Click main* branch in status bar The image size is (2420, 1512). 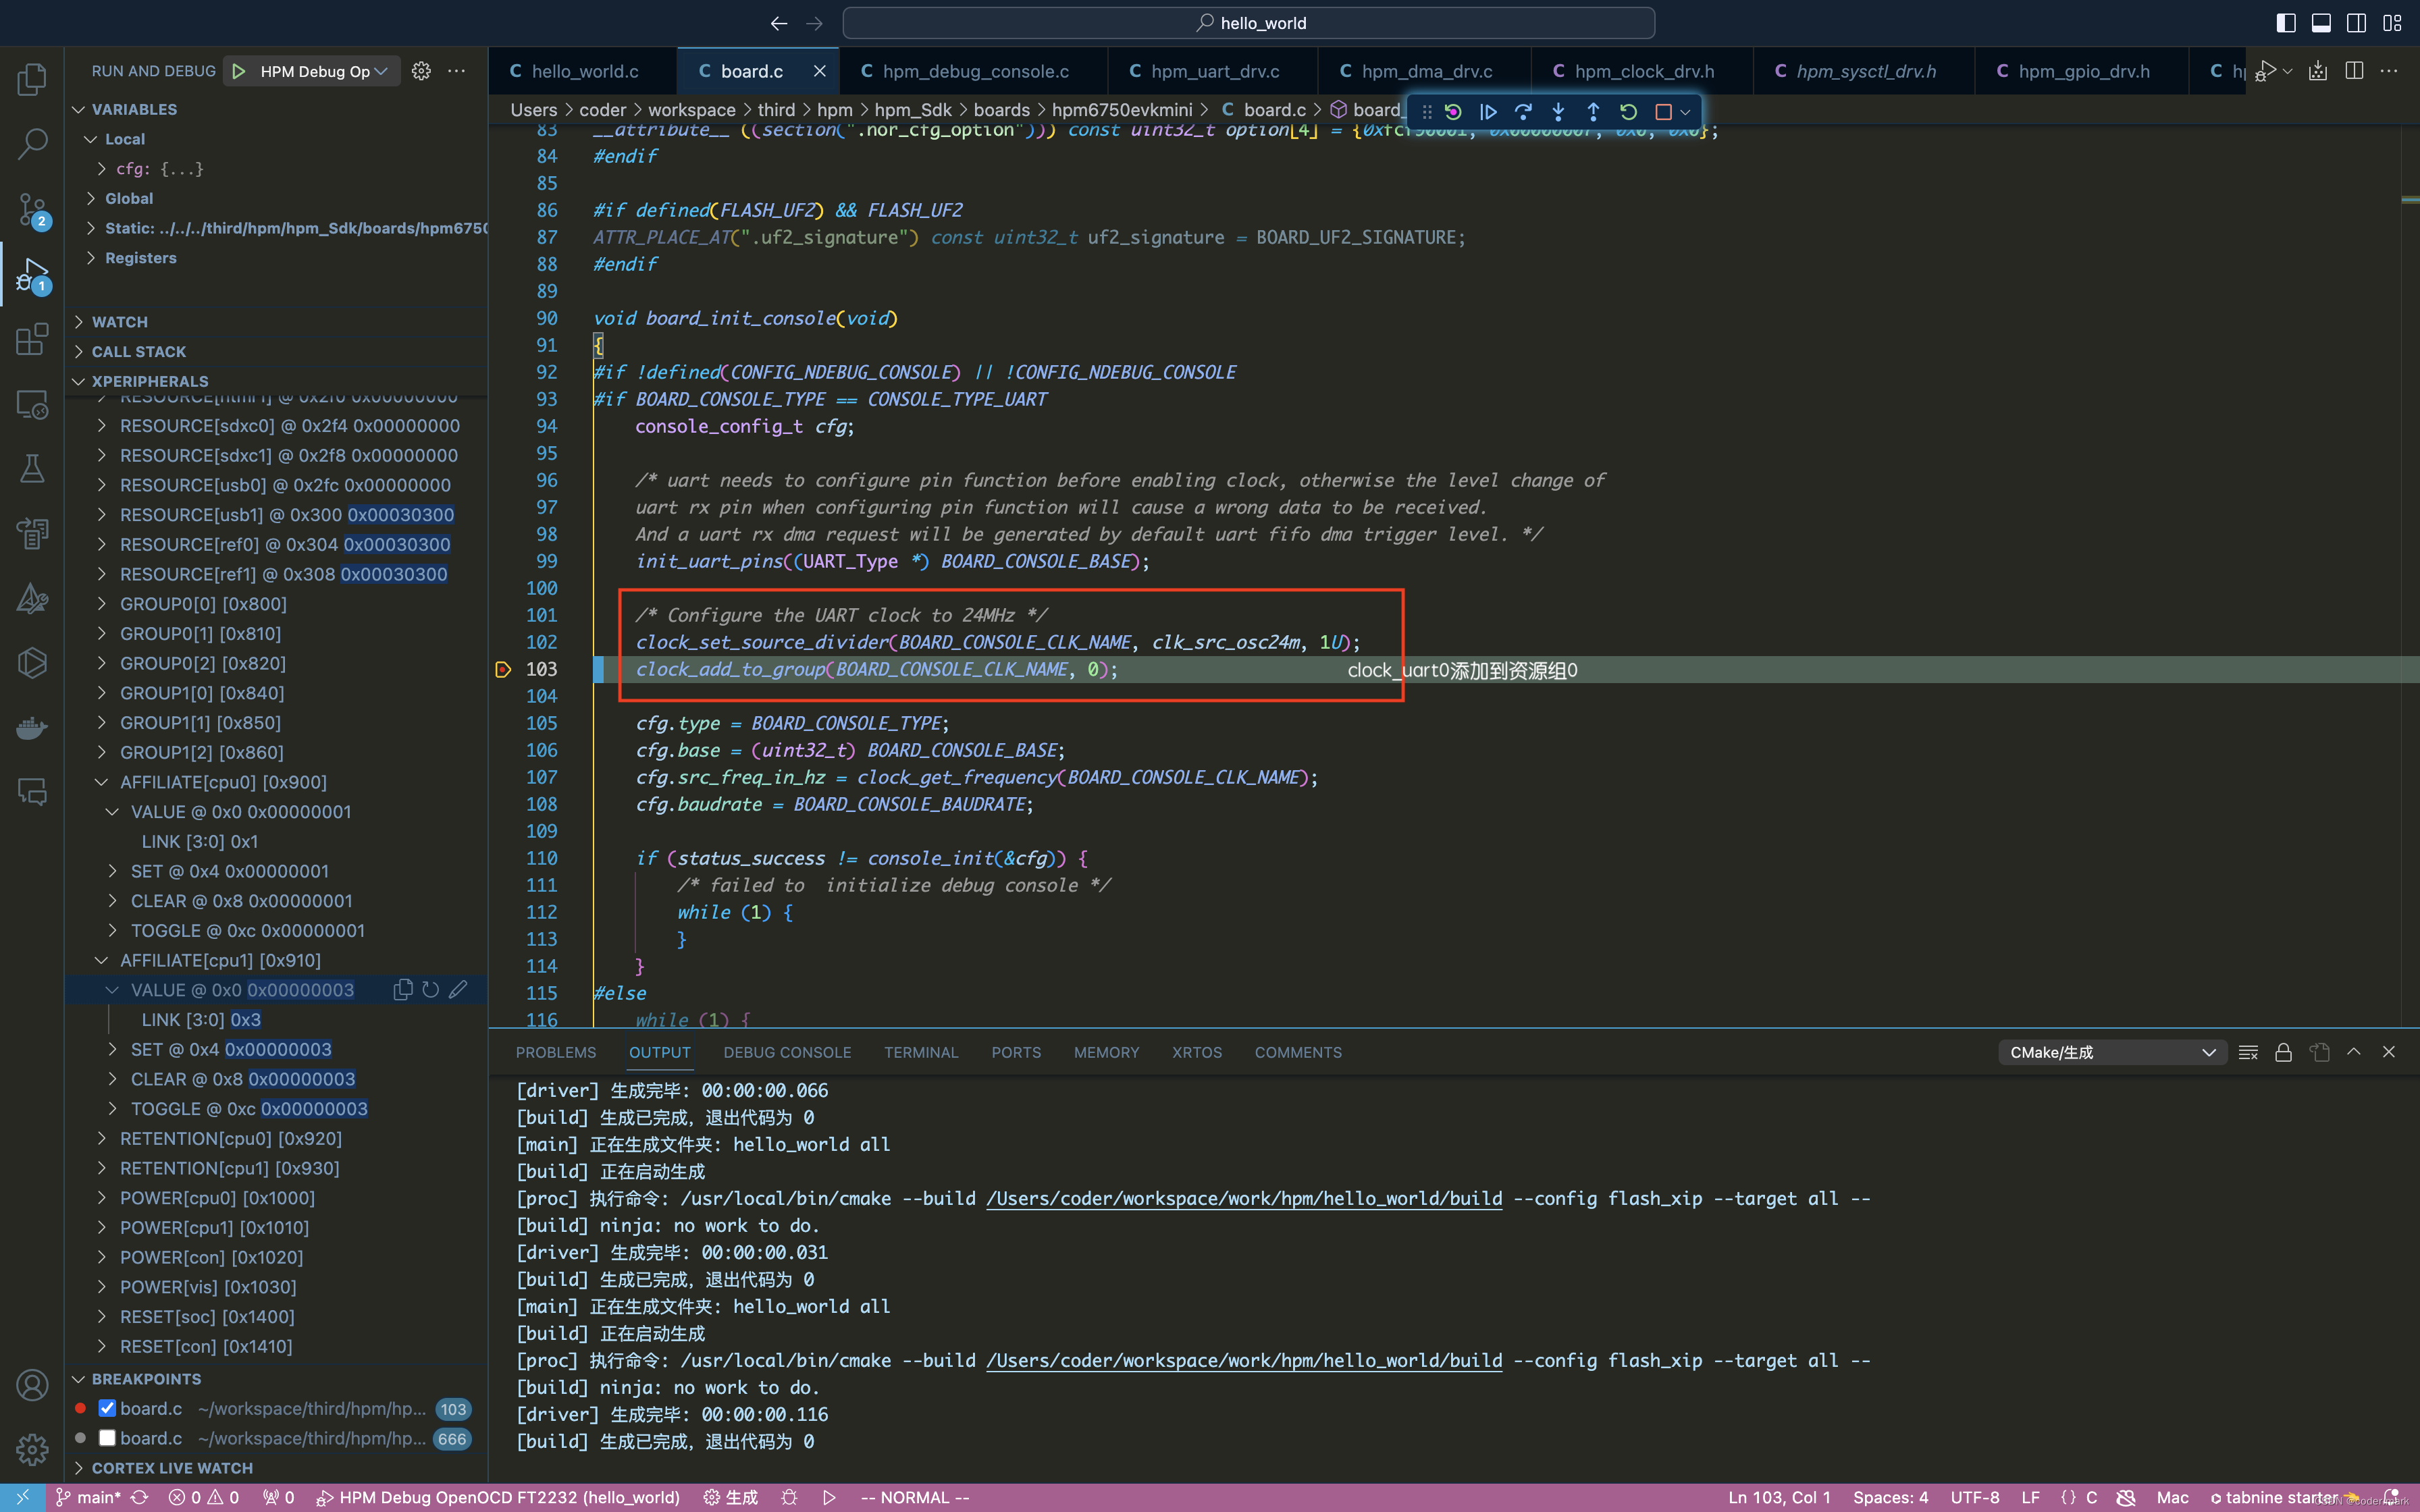pos(88,1497)
